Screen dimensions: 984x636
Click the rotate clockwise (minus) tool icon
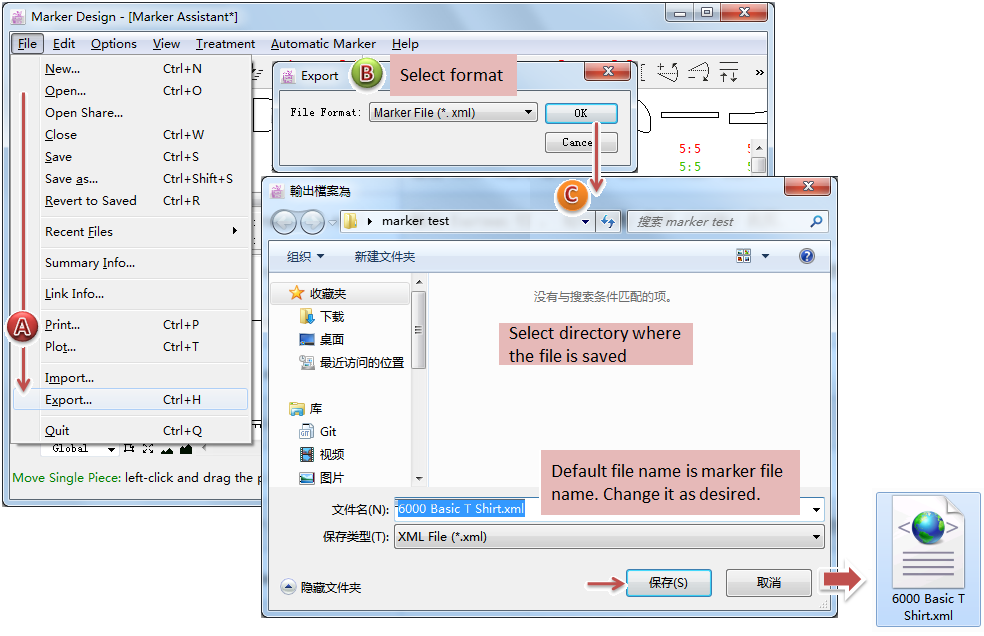click(698, 72)
